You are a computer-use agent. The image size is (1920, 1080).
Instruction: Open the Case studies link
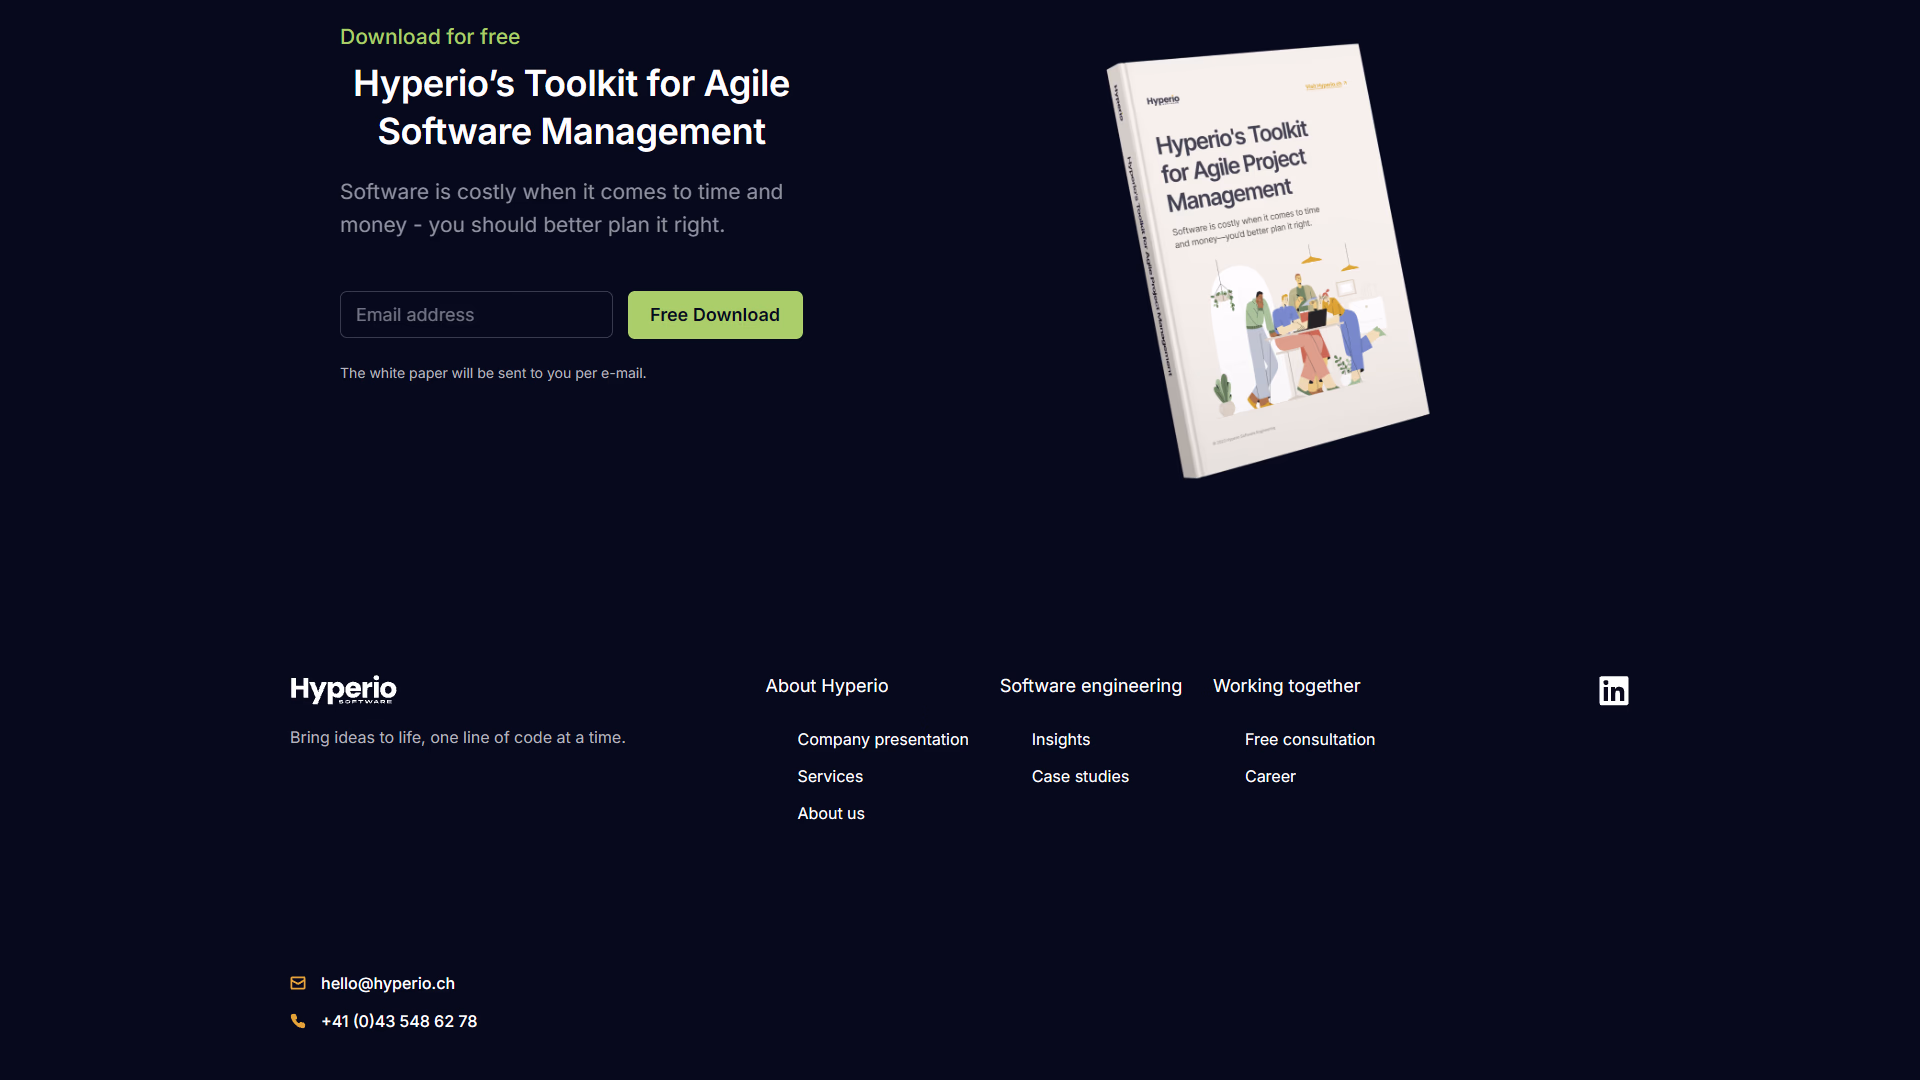pyautogui.click(x=1080, y=777)
